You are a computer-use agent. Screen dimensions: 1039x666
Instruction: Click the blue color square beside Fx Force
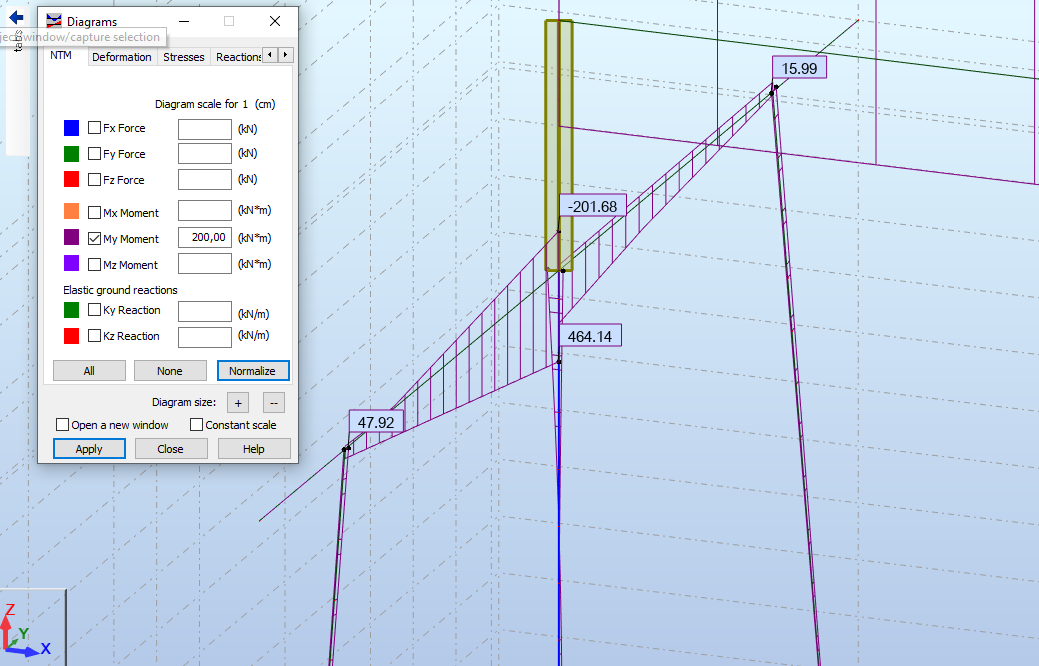72,127
